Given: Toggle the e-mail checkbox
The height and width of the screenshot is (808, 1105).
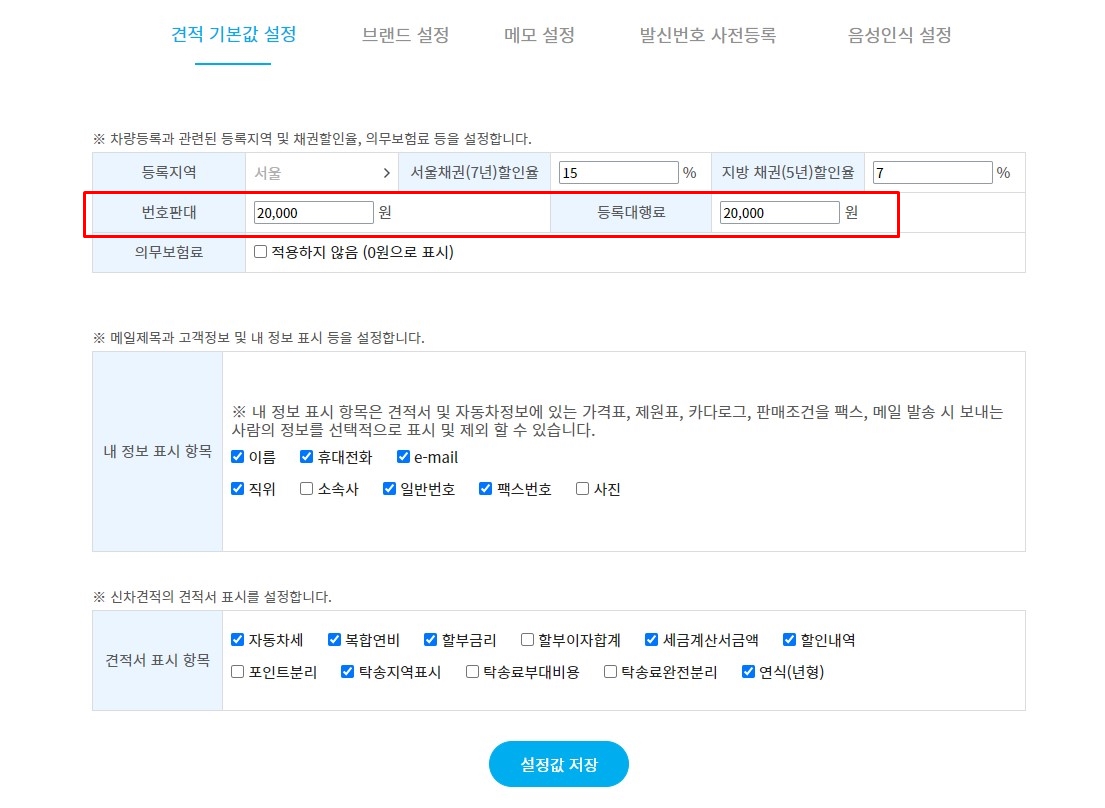Looking at the screenshot, I should pos(403,456).
